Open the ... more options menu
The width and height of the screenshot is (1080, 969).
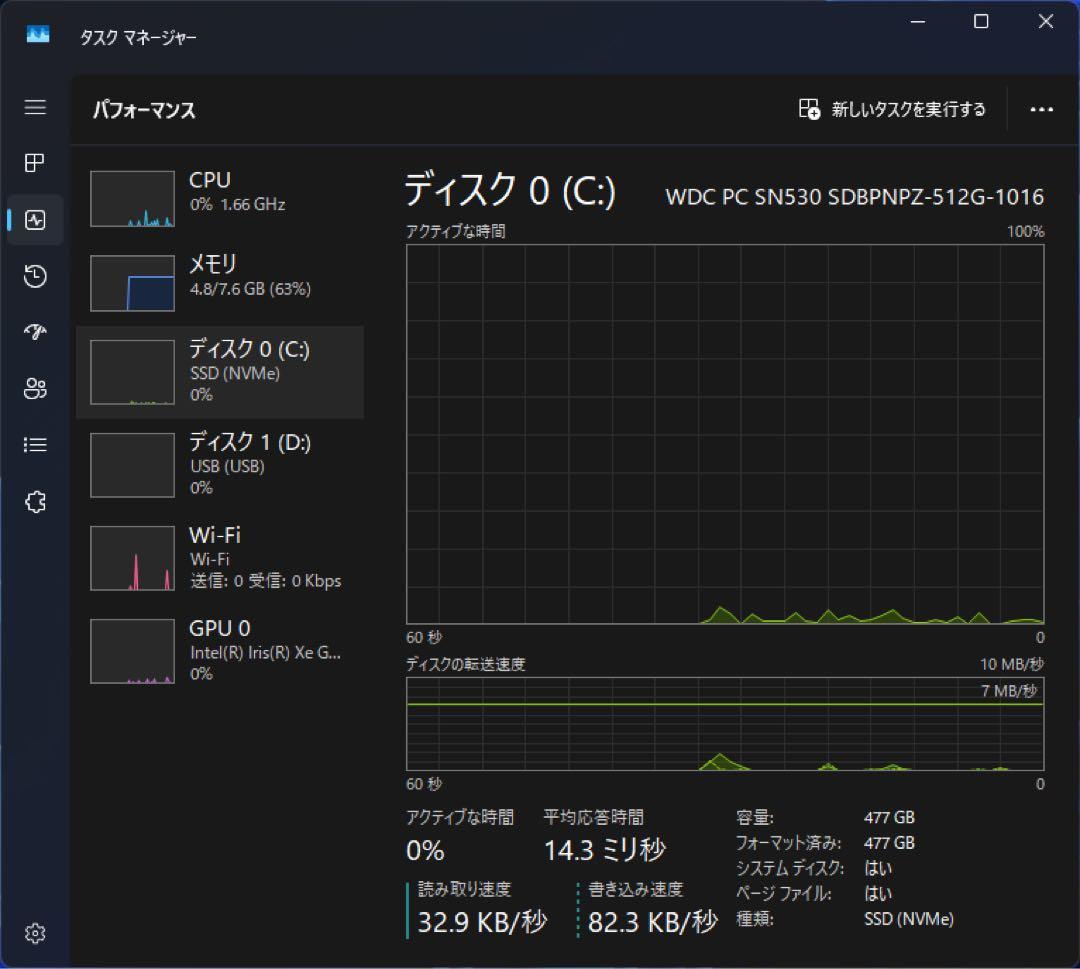pyautogui.click(x=1042, y=110)
